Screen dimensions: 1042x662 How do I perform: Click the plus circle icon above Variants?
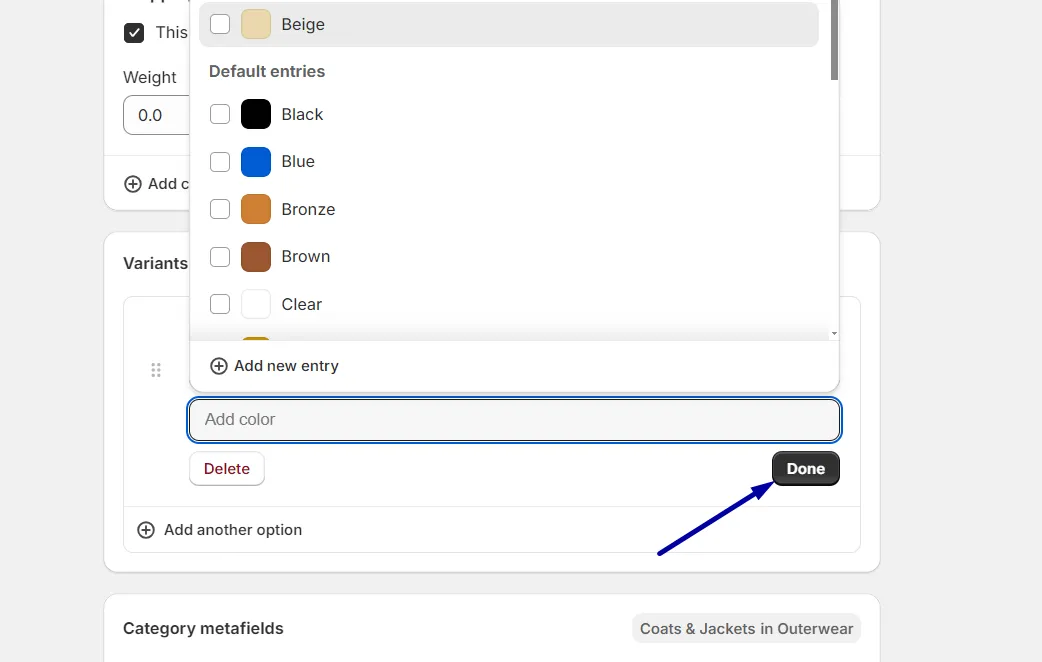click(133, 184)
